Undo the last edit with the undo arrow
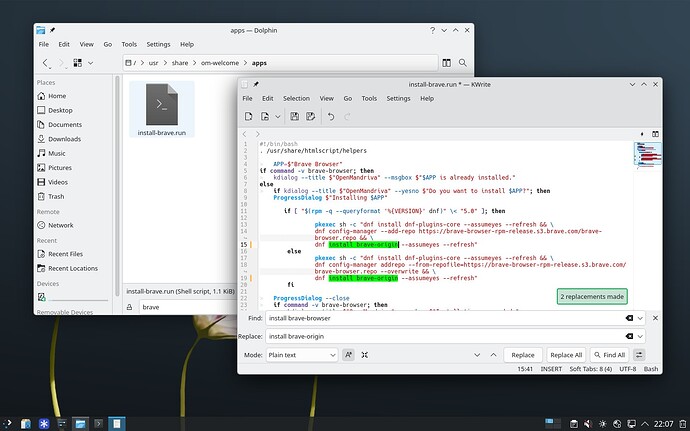The image size is (690, 431). 331,116
